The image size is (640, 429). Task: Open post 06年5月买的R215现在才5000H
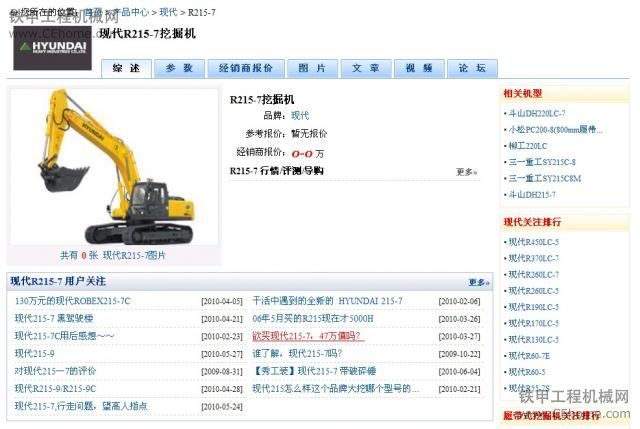coord(313,318)
